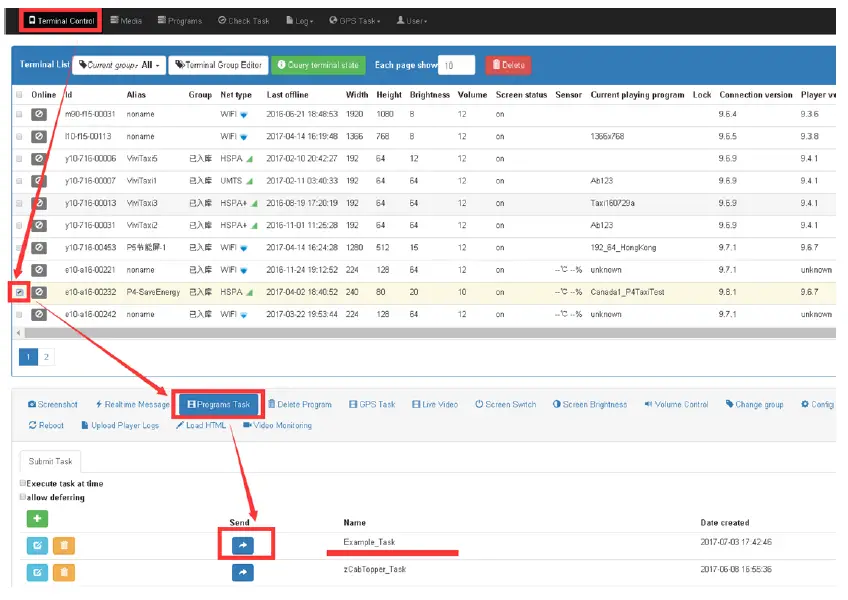
Task: Open the Media menu item
Action: pyautogui.click(x=126, y=20)
